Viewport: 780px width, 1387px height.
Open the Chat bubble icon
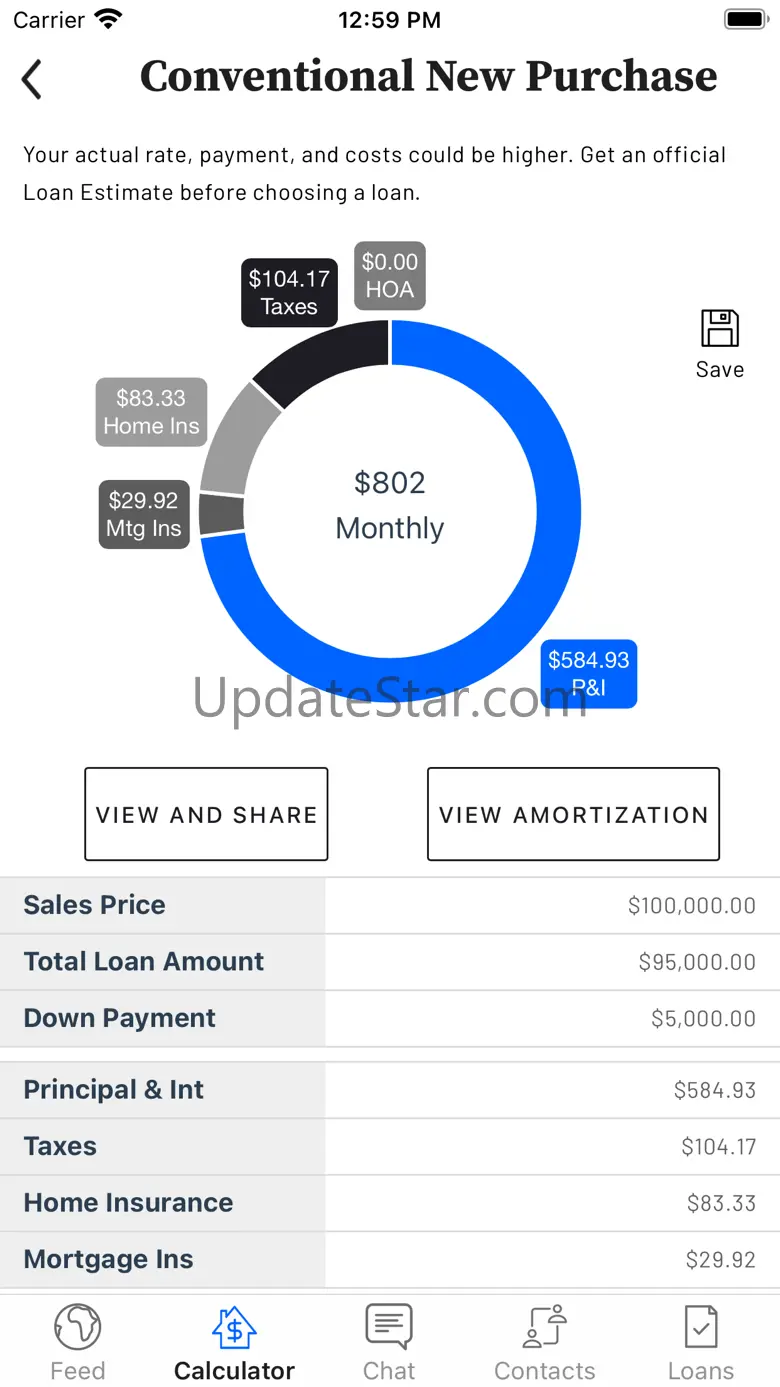point(389,1327)
